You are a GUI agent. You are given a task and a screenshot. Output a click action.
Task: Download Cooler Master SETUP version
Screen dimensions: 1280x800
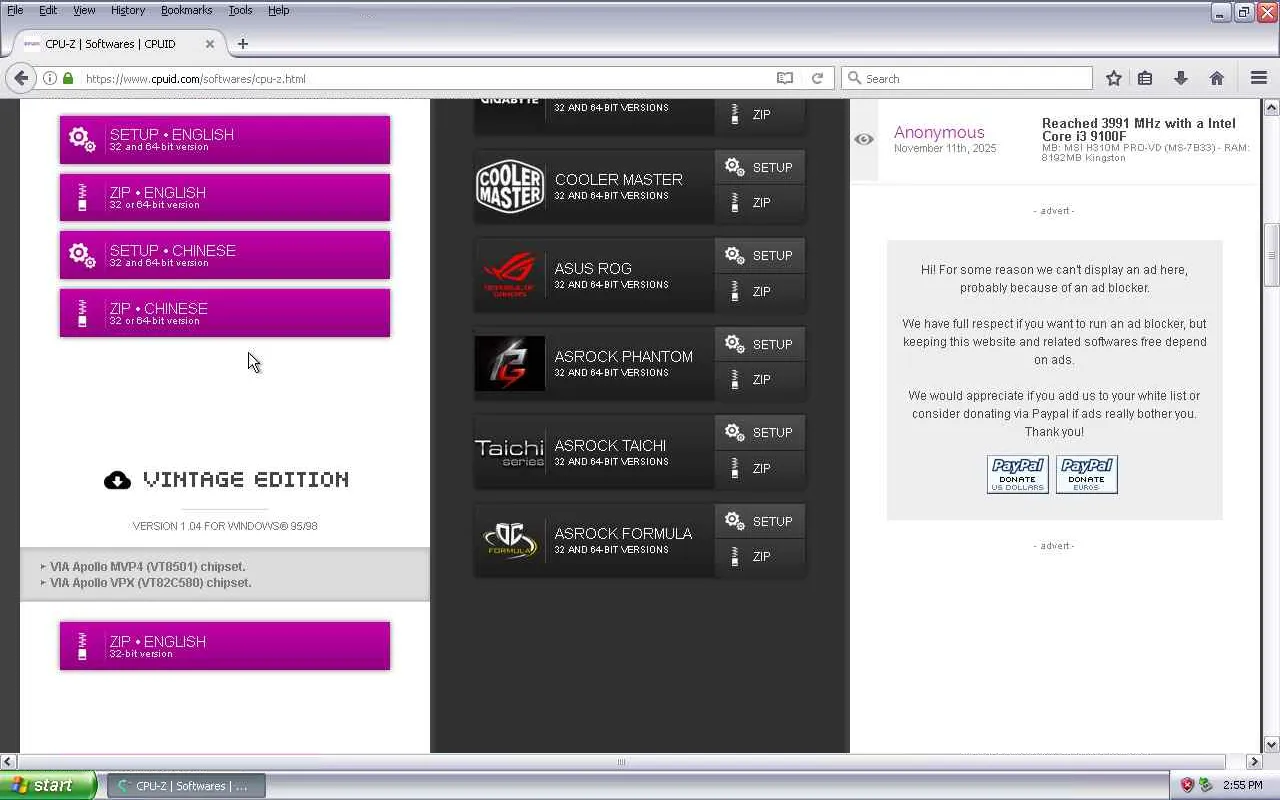tap(760, 167)
